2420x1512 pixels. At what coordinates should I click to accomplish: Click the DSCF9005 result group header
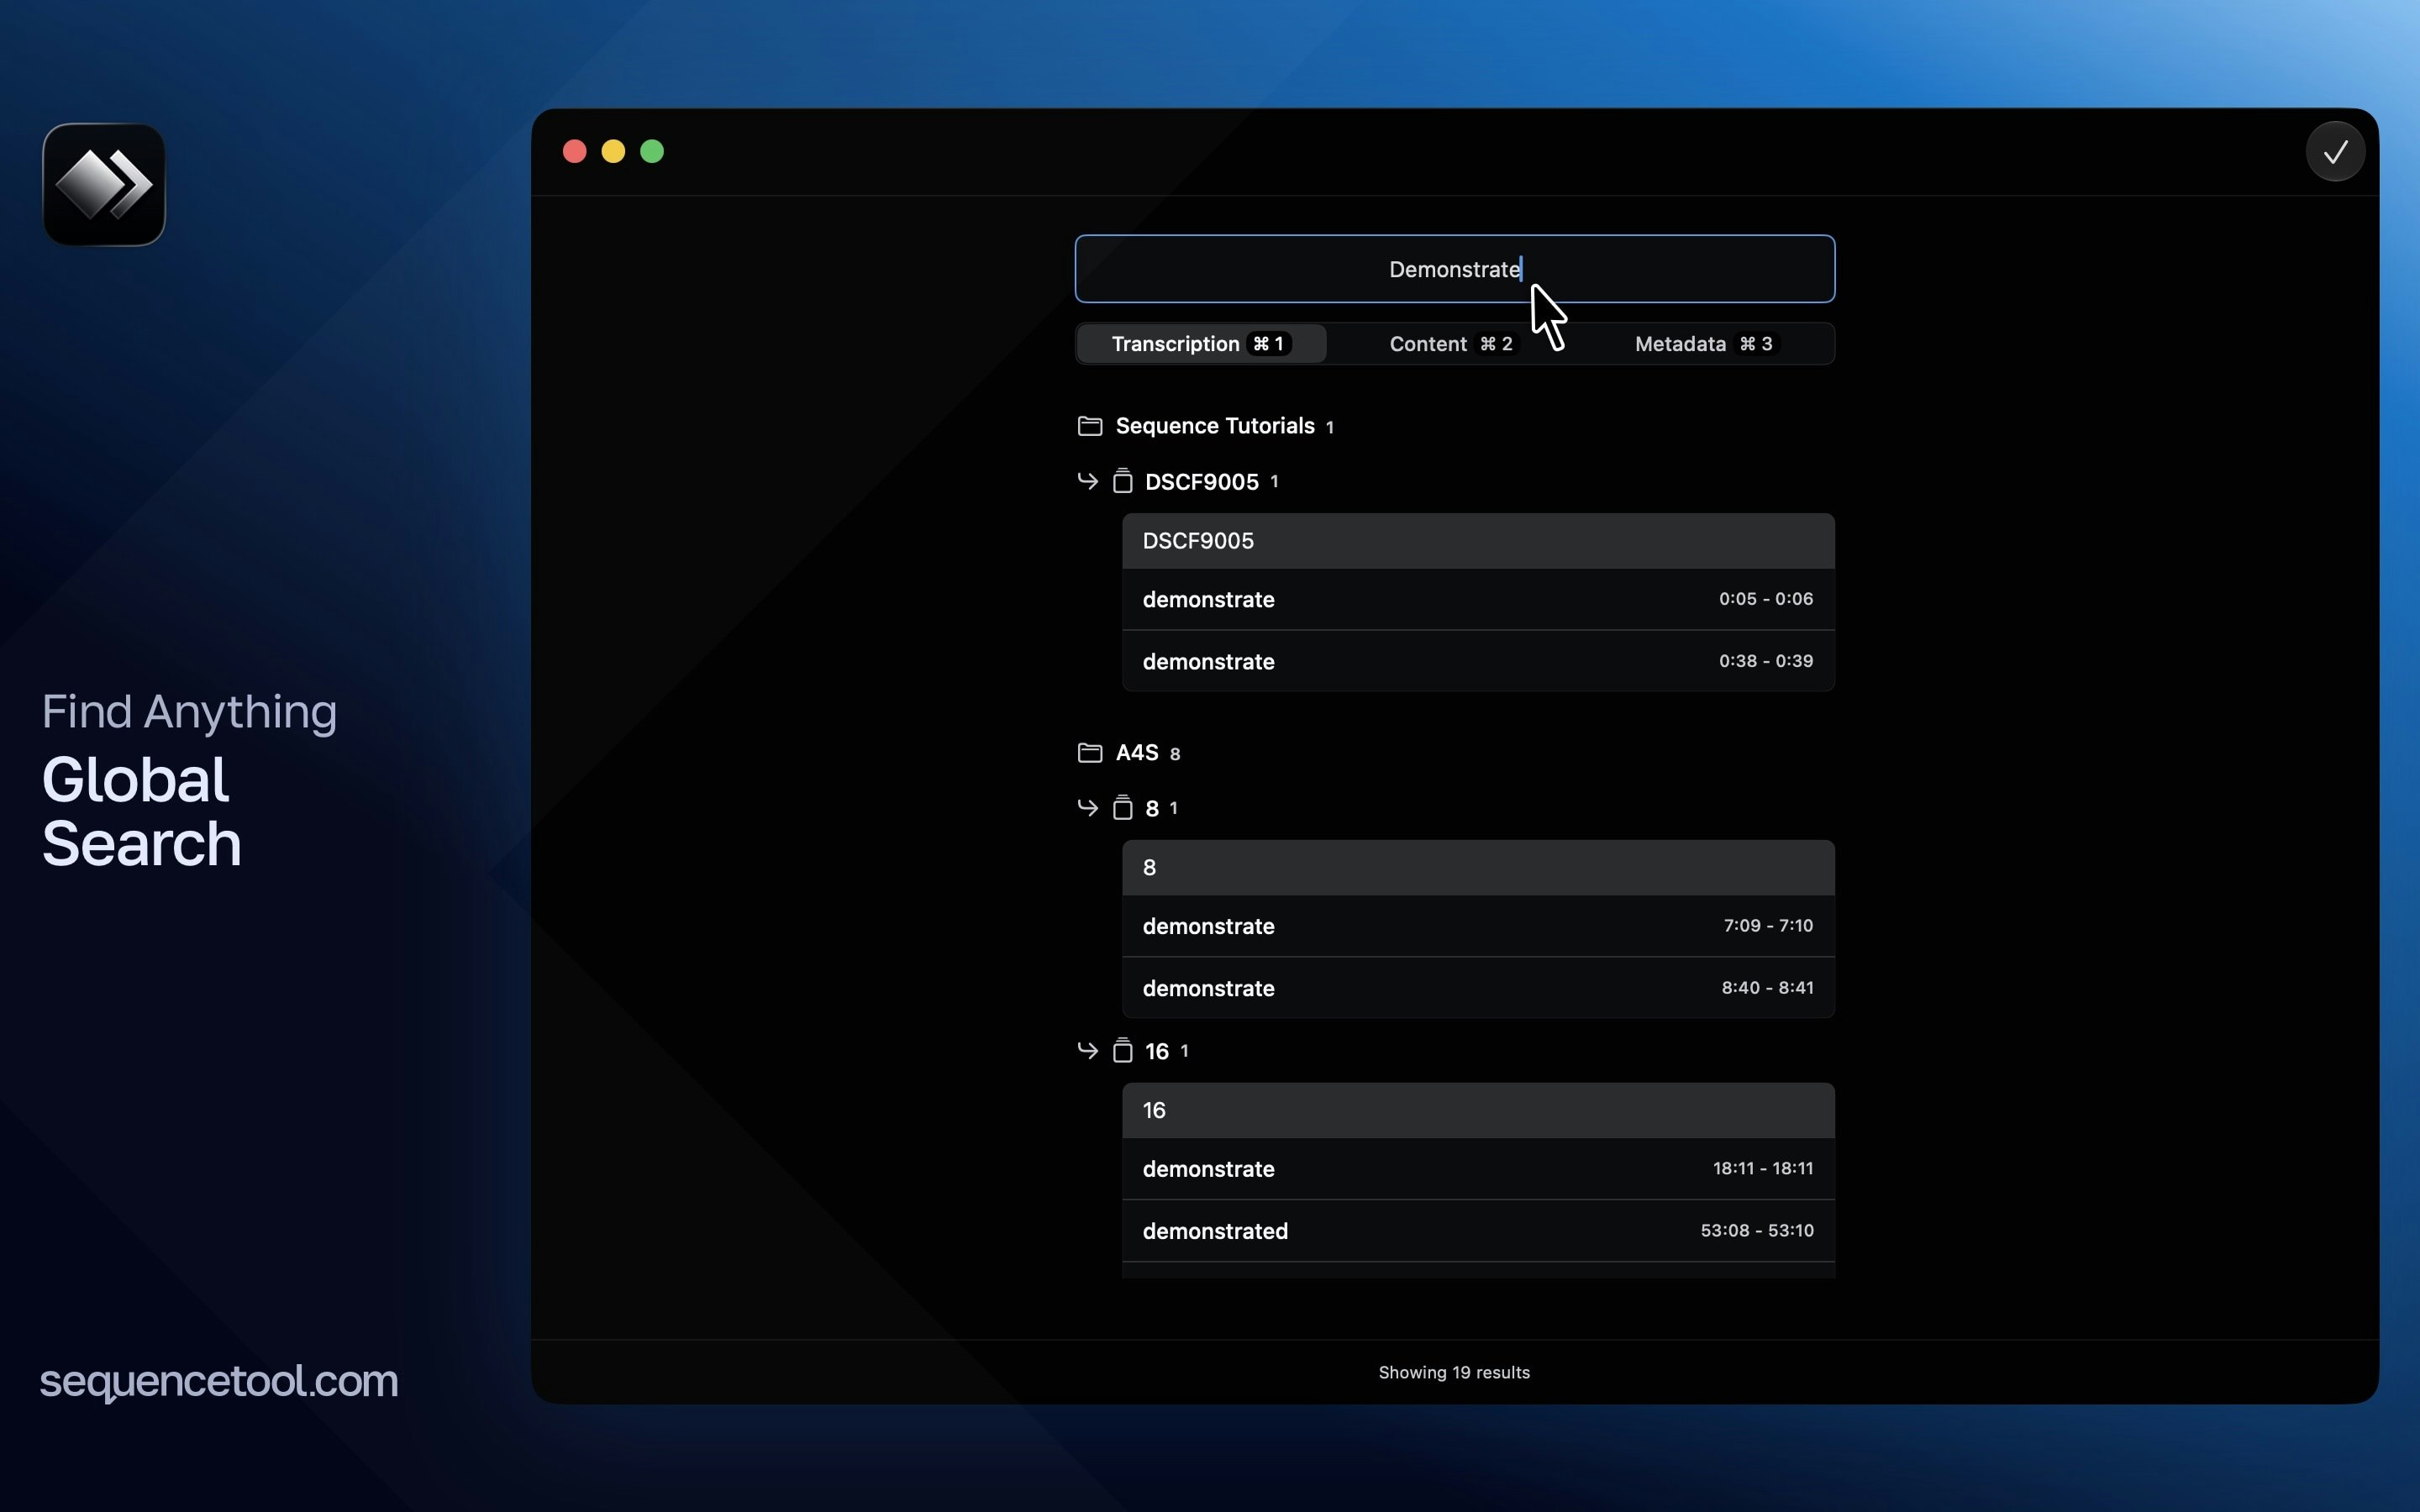click(x=1478, y=541)
